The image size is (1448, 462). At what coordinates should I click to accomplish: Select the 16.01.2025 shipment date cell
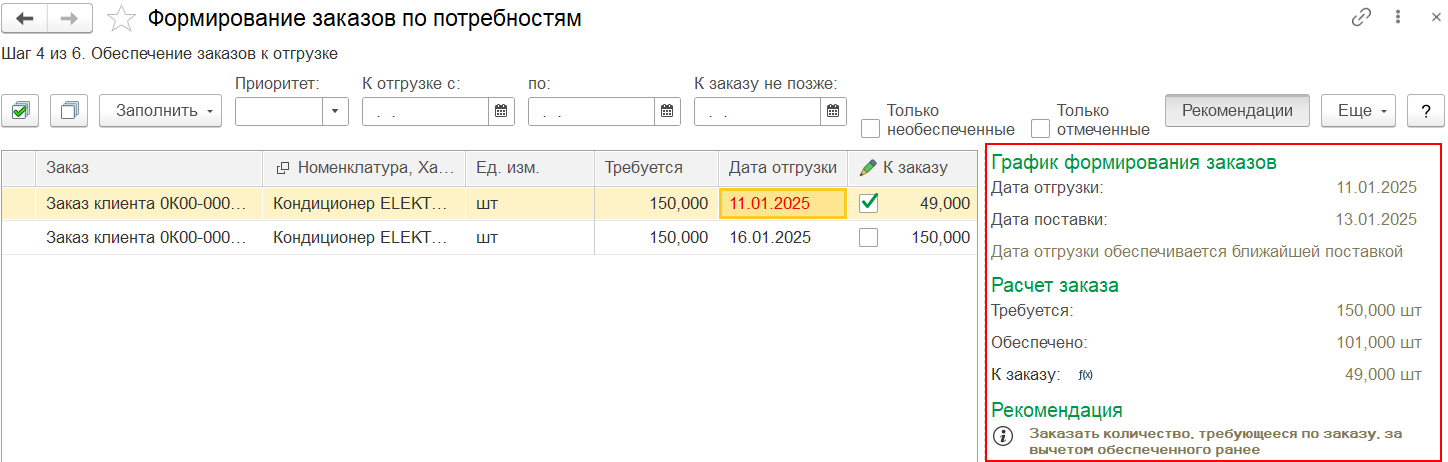(770, 238)
